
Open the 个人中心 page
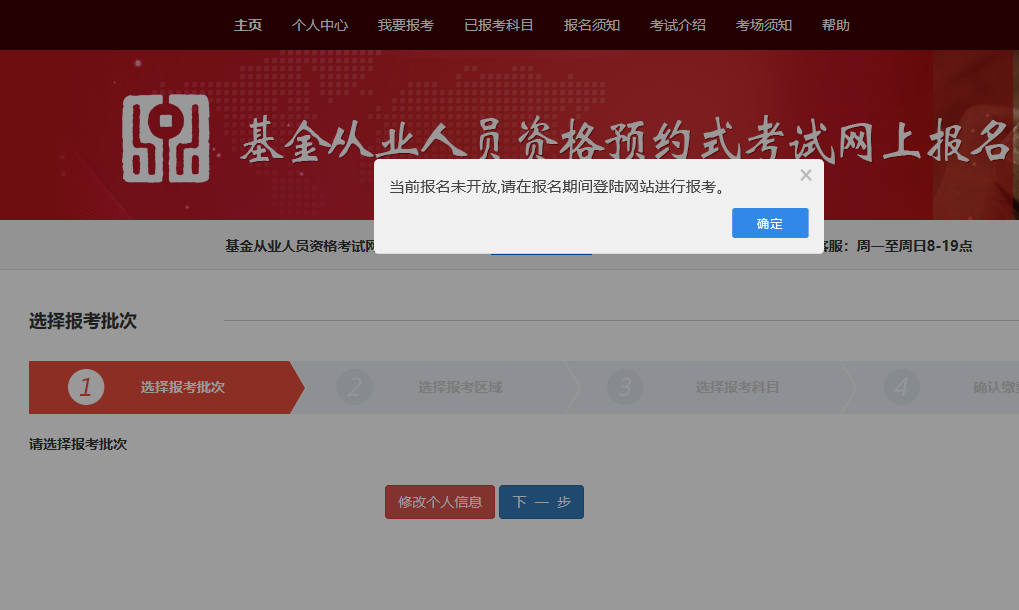pyautogui.click(x=320, y=25)
